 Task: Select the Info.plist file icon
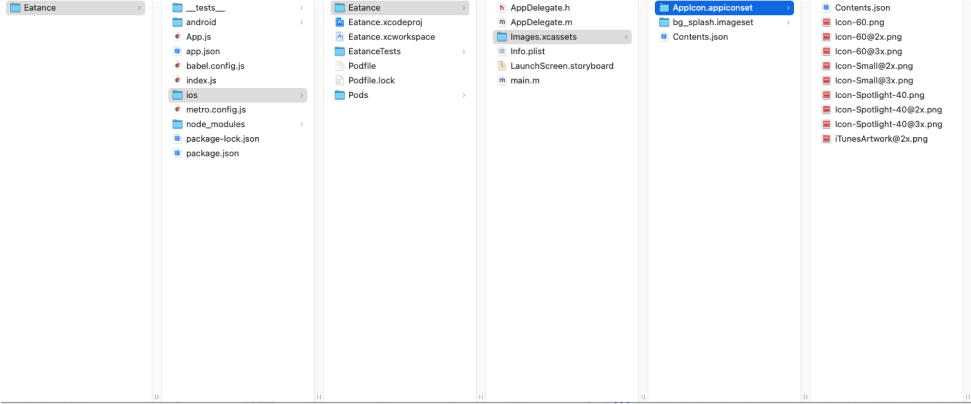pos(502,51)
